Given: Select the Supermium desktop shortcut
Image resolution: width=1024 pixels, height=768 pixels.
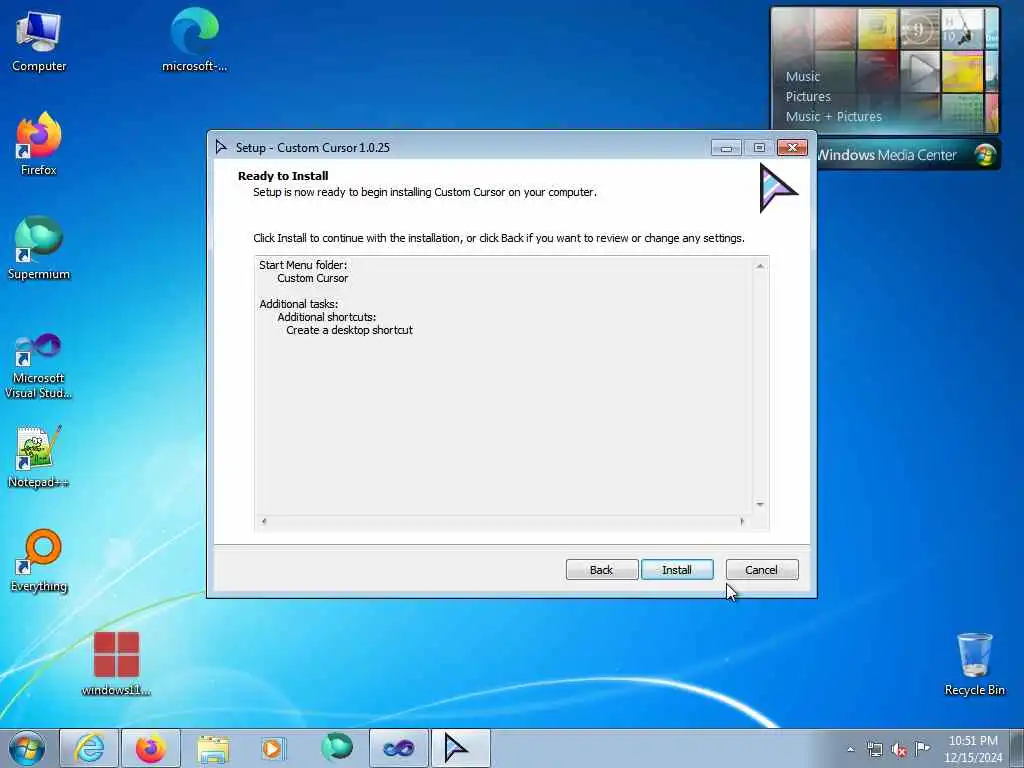Looking at the screenshot, I should click(x=39, y=248).
